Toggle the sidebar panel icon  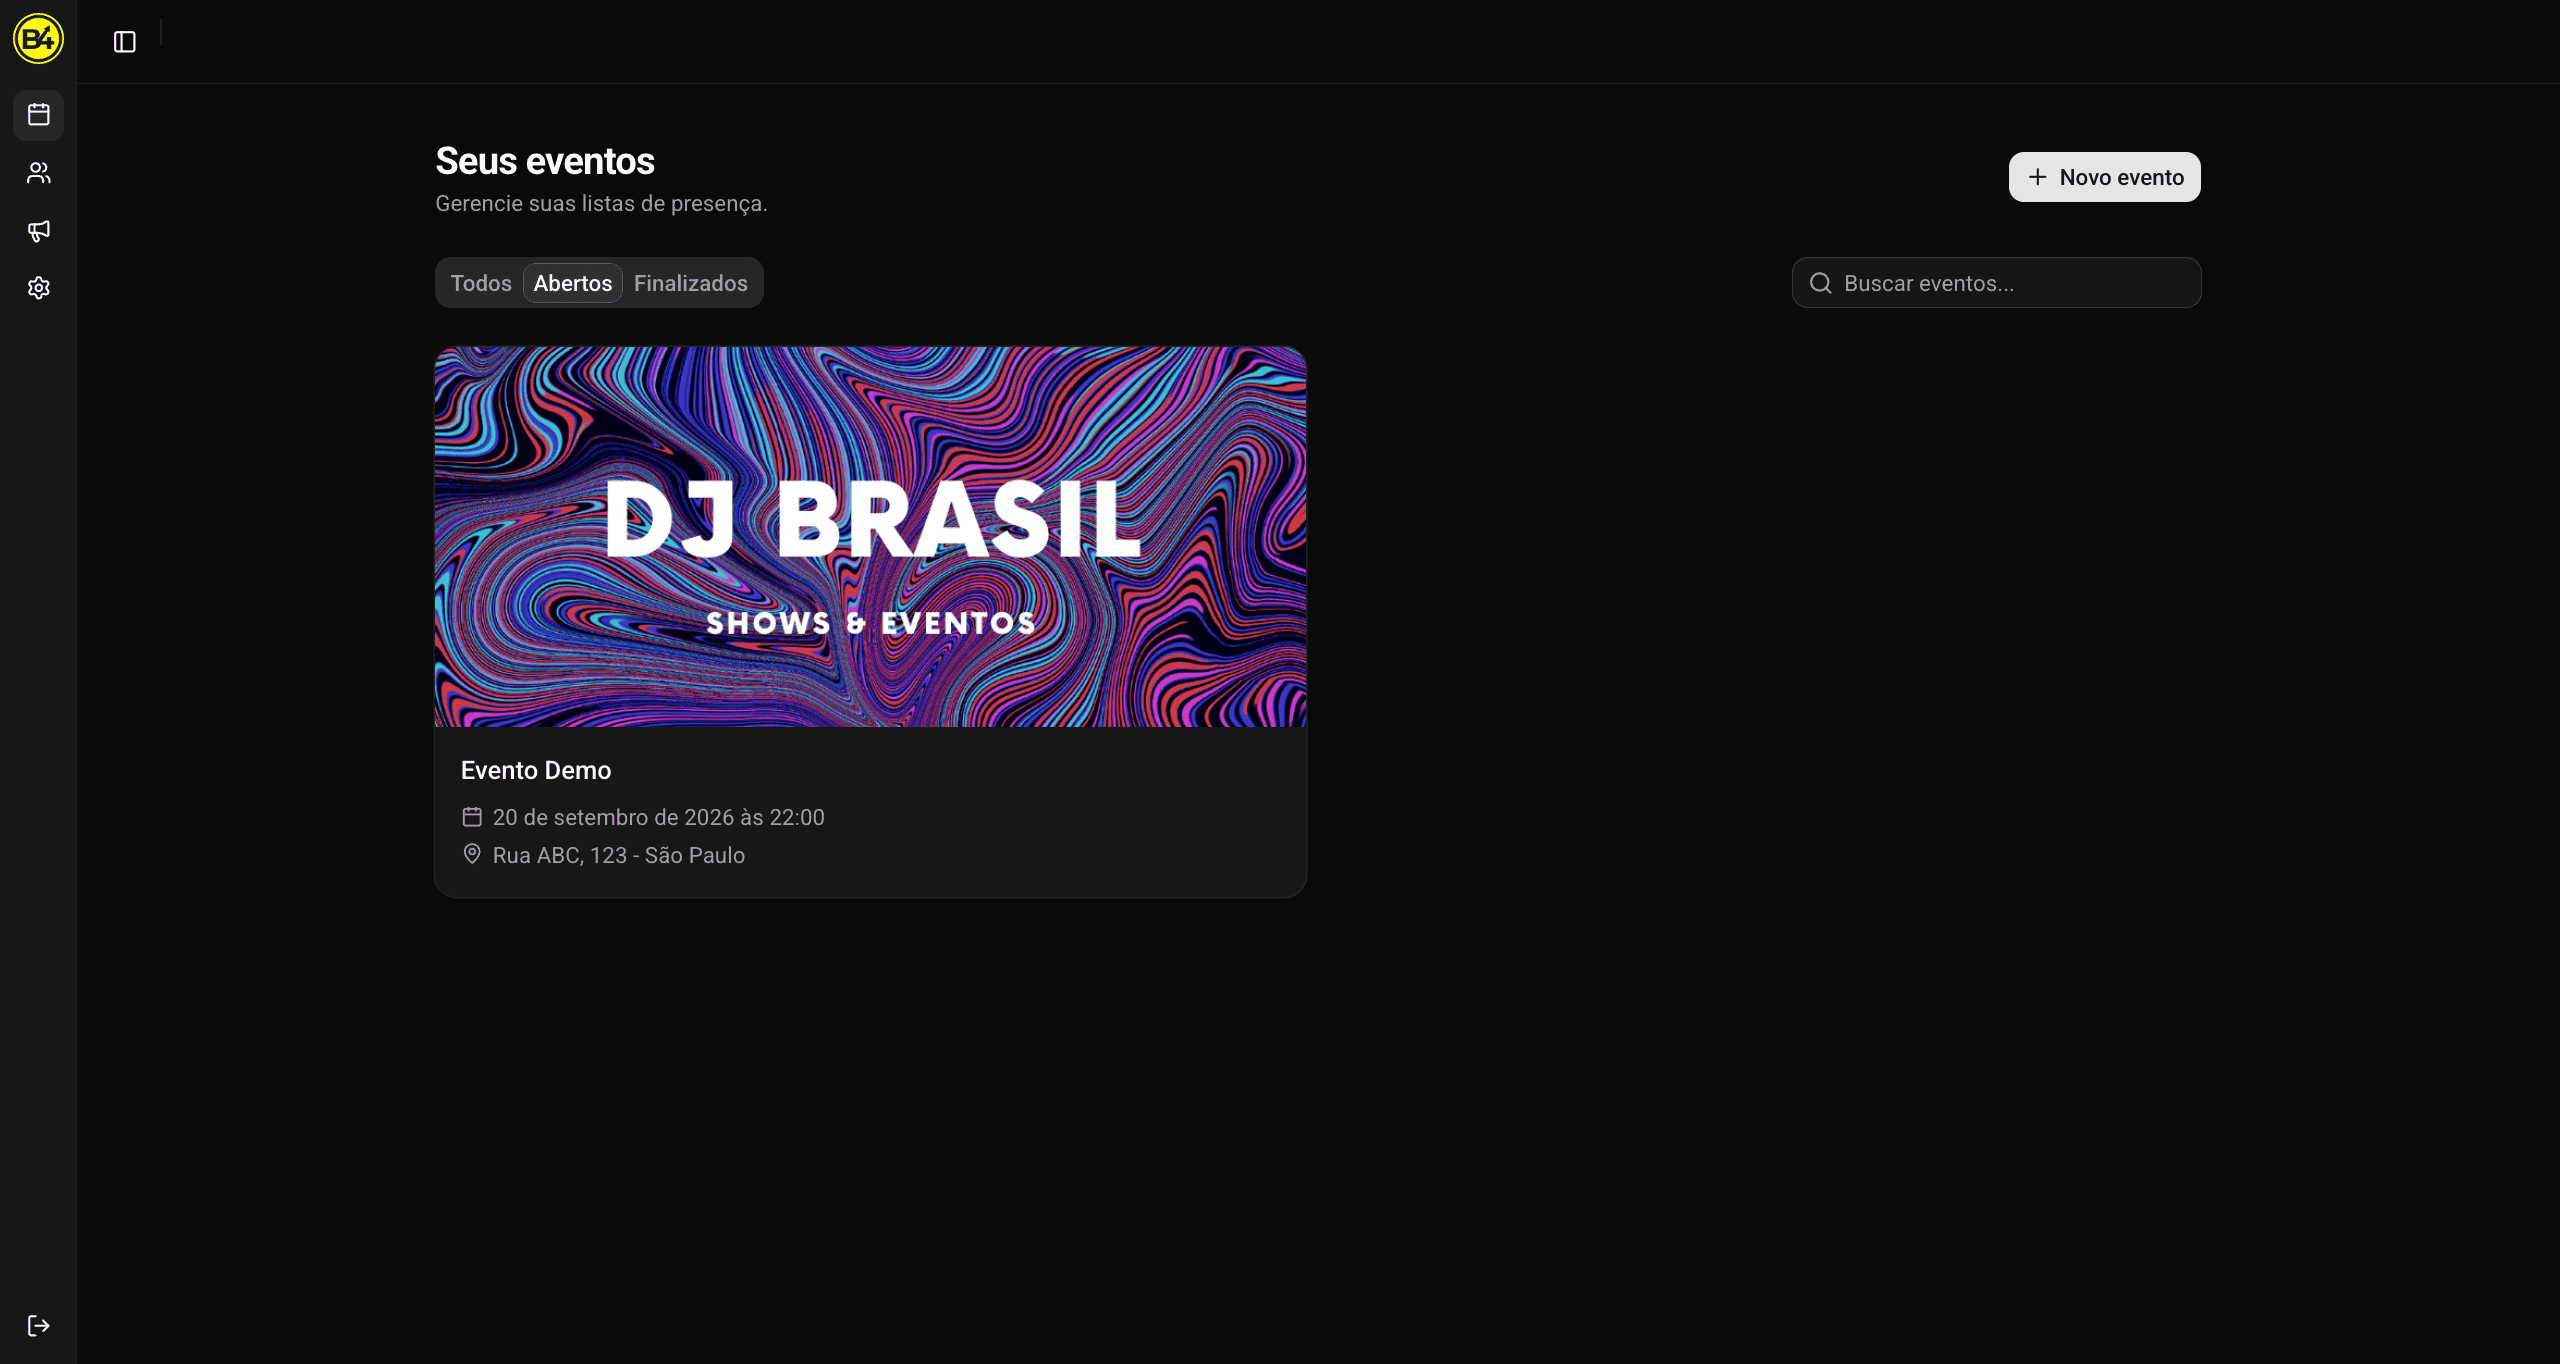point(125,42)
